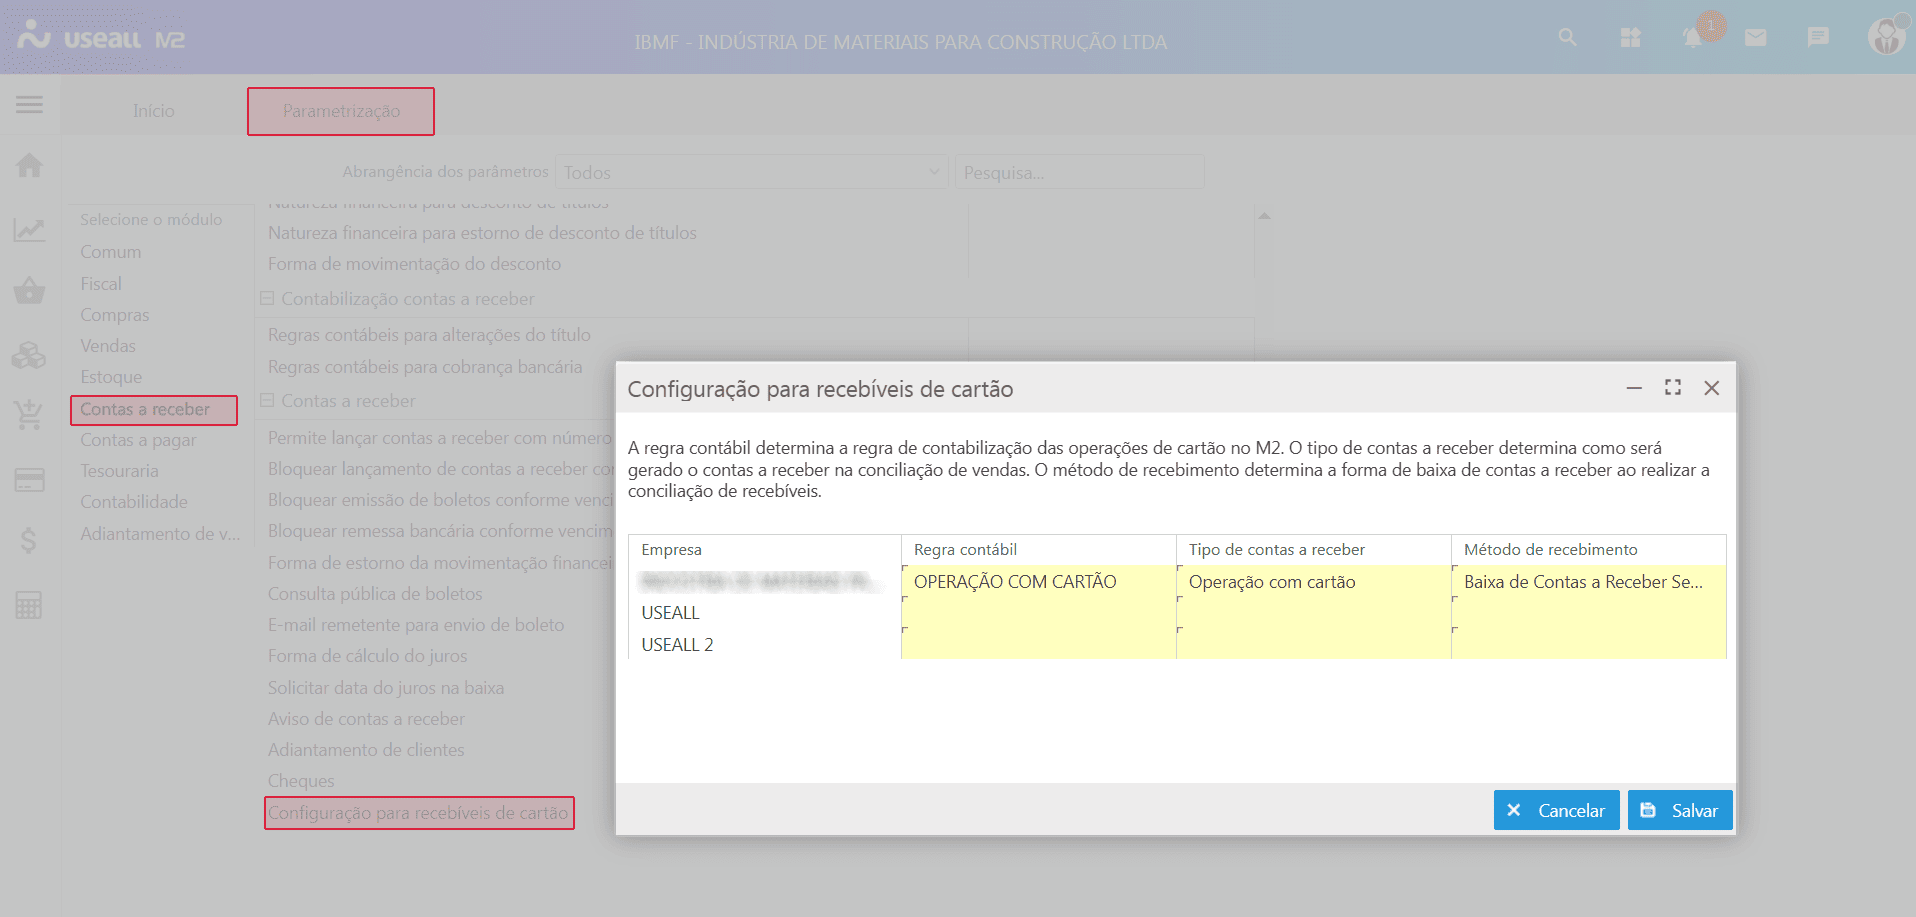The width and height of the screenshot is (1916, 917).
Task: Click the Pesquisa search field
Action: point(1079,172)
